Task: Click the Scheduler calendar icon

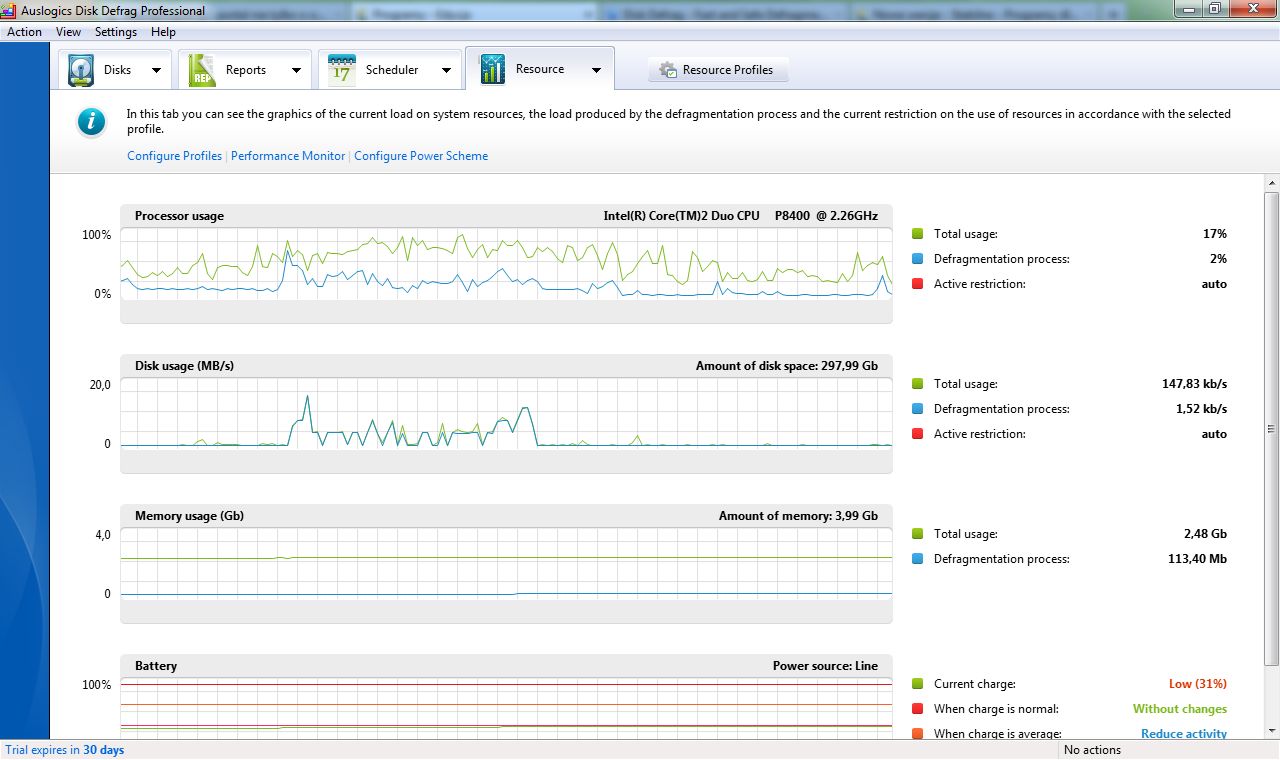Action: (342, 70)
